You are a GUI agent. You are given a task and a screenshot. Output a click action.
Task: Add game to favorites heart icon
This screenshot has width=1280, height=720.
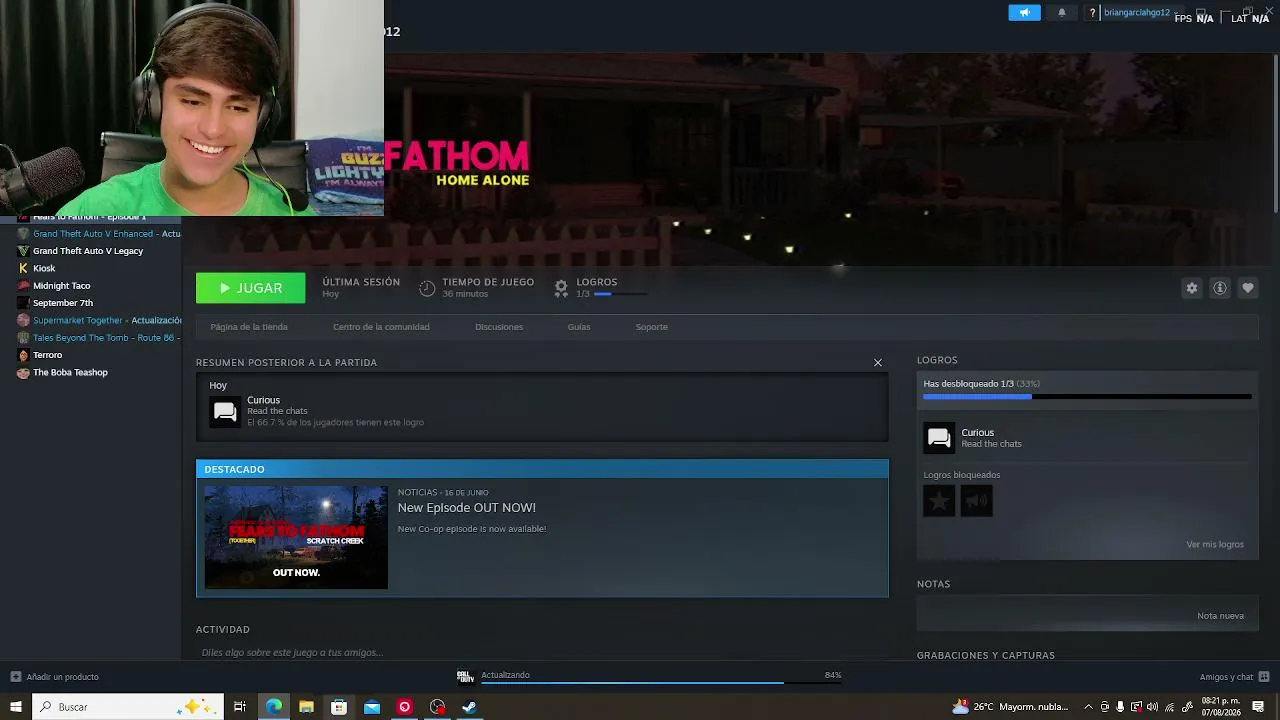[1248, 288]
